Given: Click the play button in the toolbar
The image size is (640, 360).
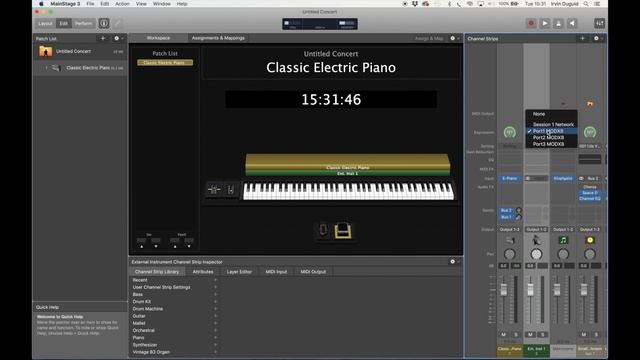Looking at the screenshot, I should pyautogui.click(x=545, y=23).
